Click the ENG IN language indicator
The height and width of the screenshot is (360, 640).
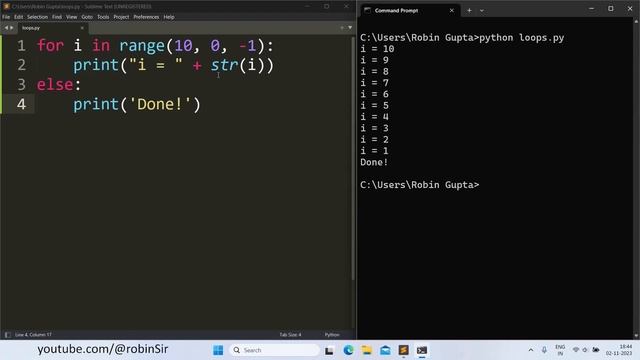(560, 350)
